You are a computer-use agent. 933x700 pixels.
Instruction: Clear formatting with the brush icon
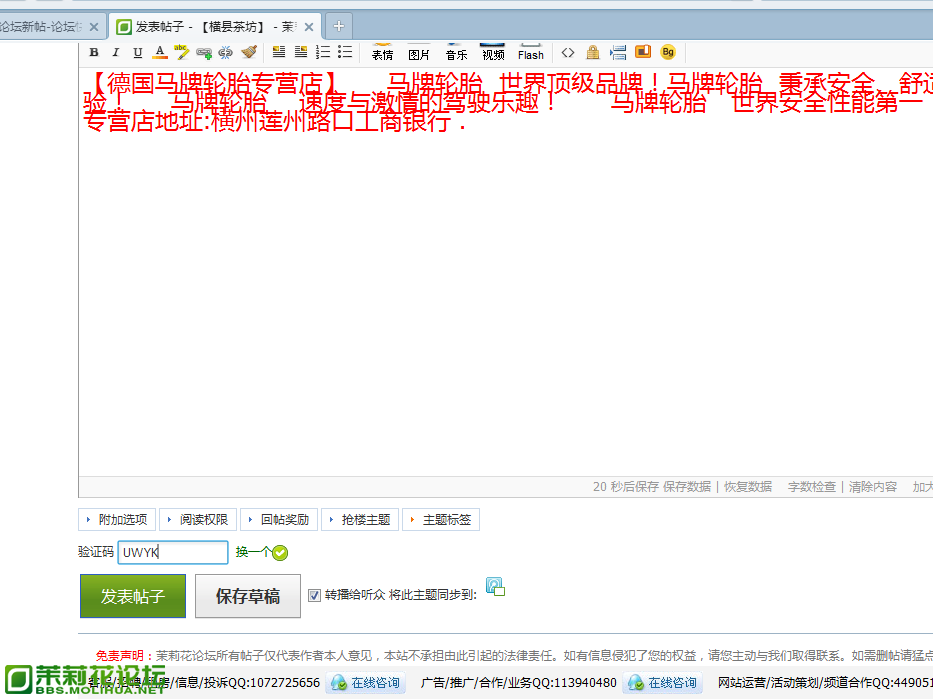click(x=249, y=52)
